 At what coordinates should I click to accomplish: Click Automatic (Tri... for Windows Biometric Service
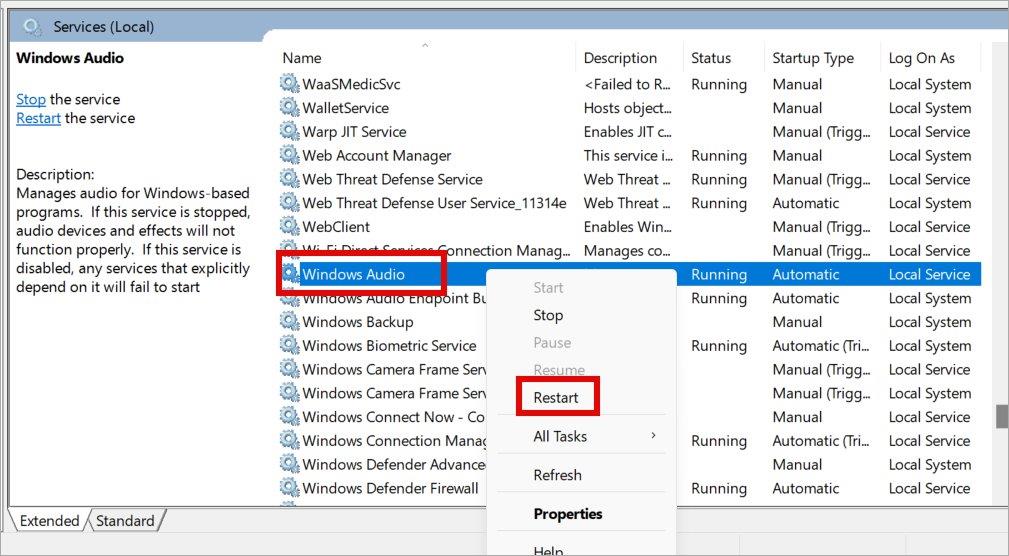[x=820, y=346]
